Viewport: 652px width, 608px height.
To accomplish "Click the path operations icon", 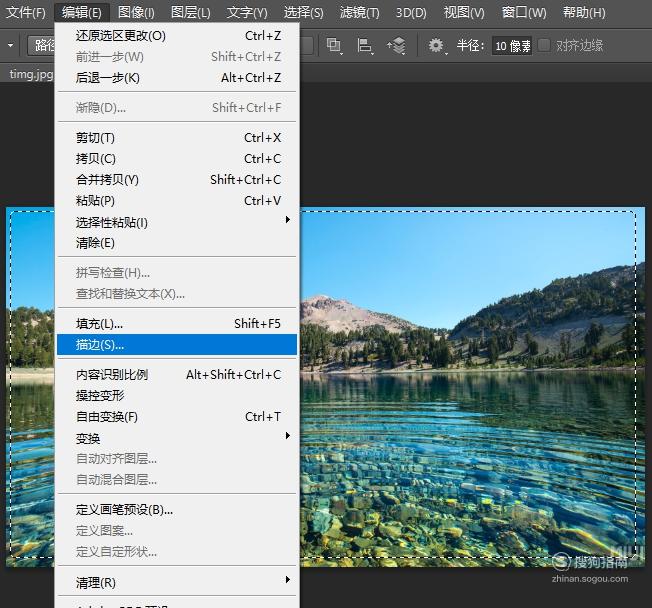I will 334,45.
